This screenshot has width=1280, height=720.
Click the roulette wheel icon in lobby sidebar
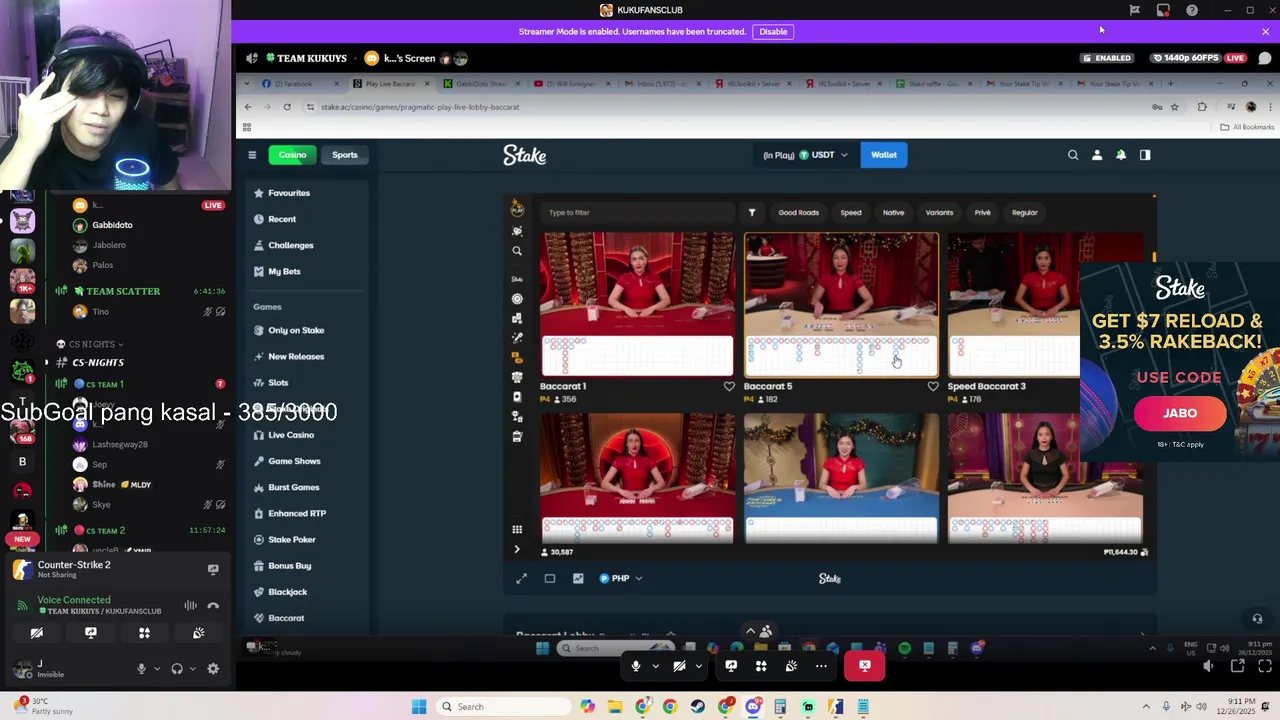pos(517,299)
